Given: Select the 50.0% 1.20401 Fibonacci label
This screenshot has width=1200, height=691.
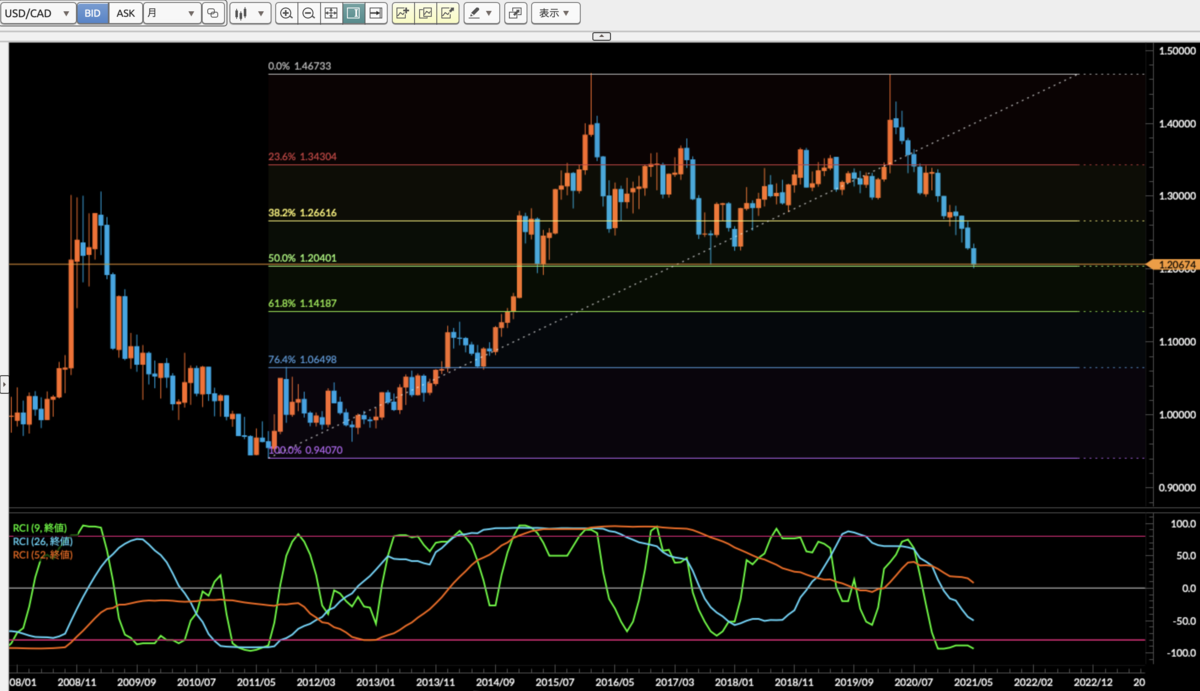Looking at the screenshot, I should tap(301, 258).
